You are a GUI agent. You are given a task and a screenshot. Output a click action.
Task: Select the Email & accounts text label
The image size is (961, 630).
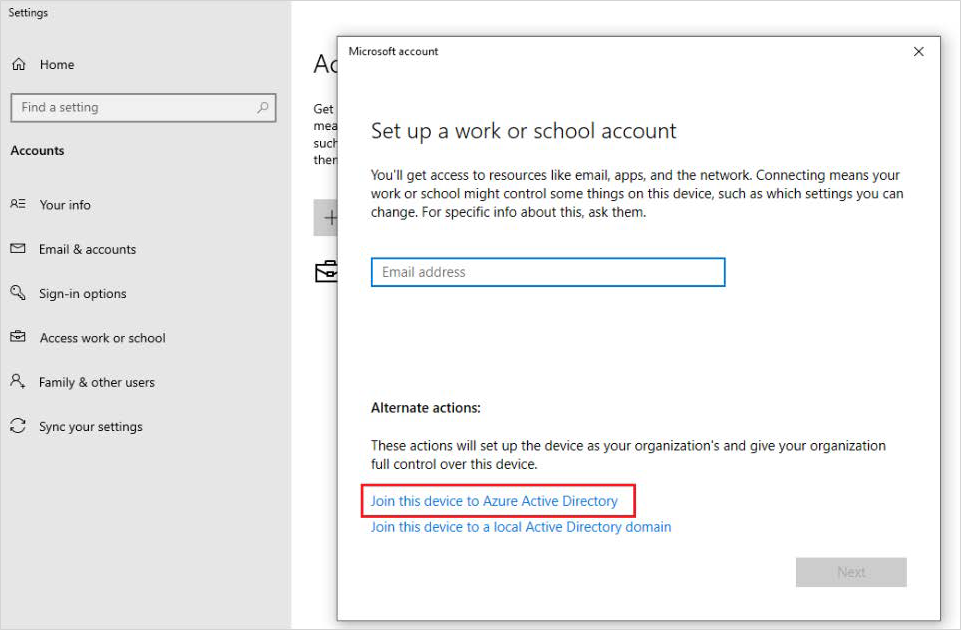88,250
